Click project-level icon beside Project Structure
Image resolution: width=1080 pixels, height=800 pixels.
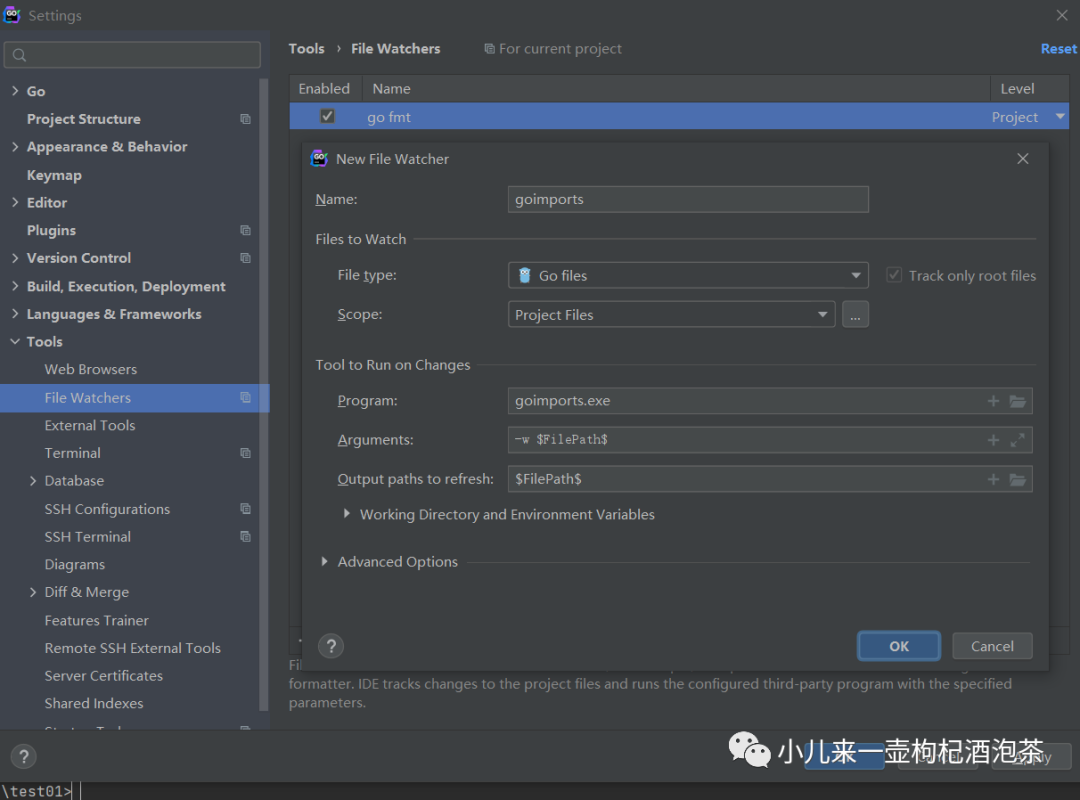coord(245,119)
